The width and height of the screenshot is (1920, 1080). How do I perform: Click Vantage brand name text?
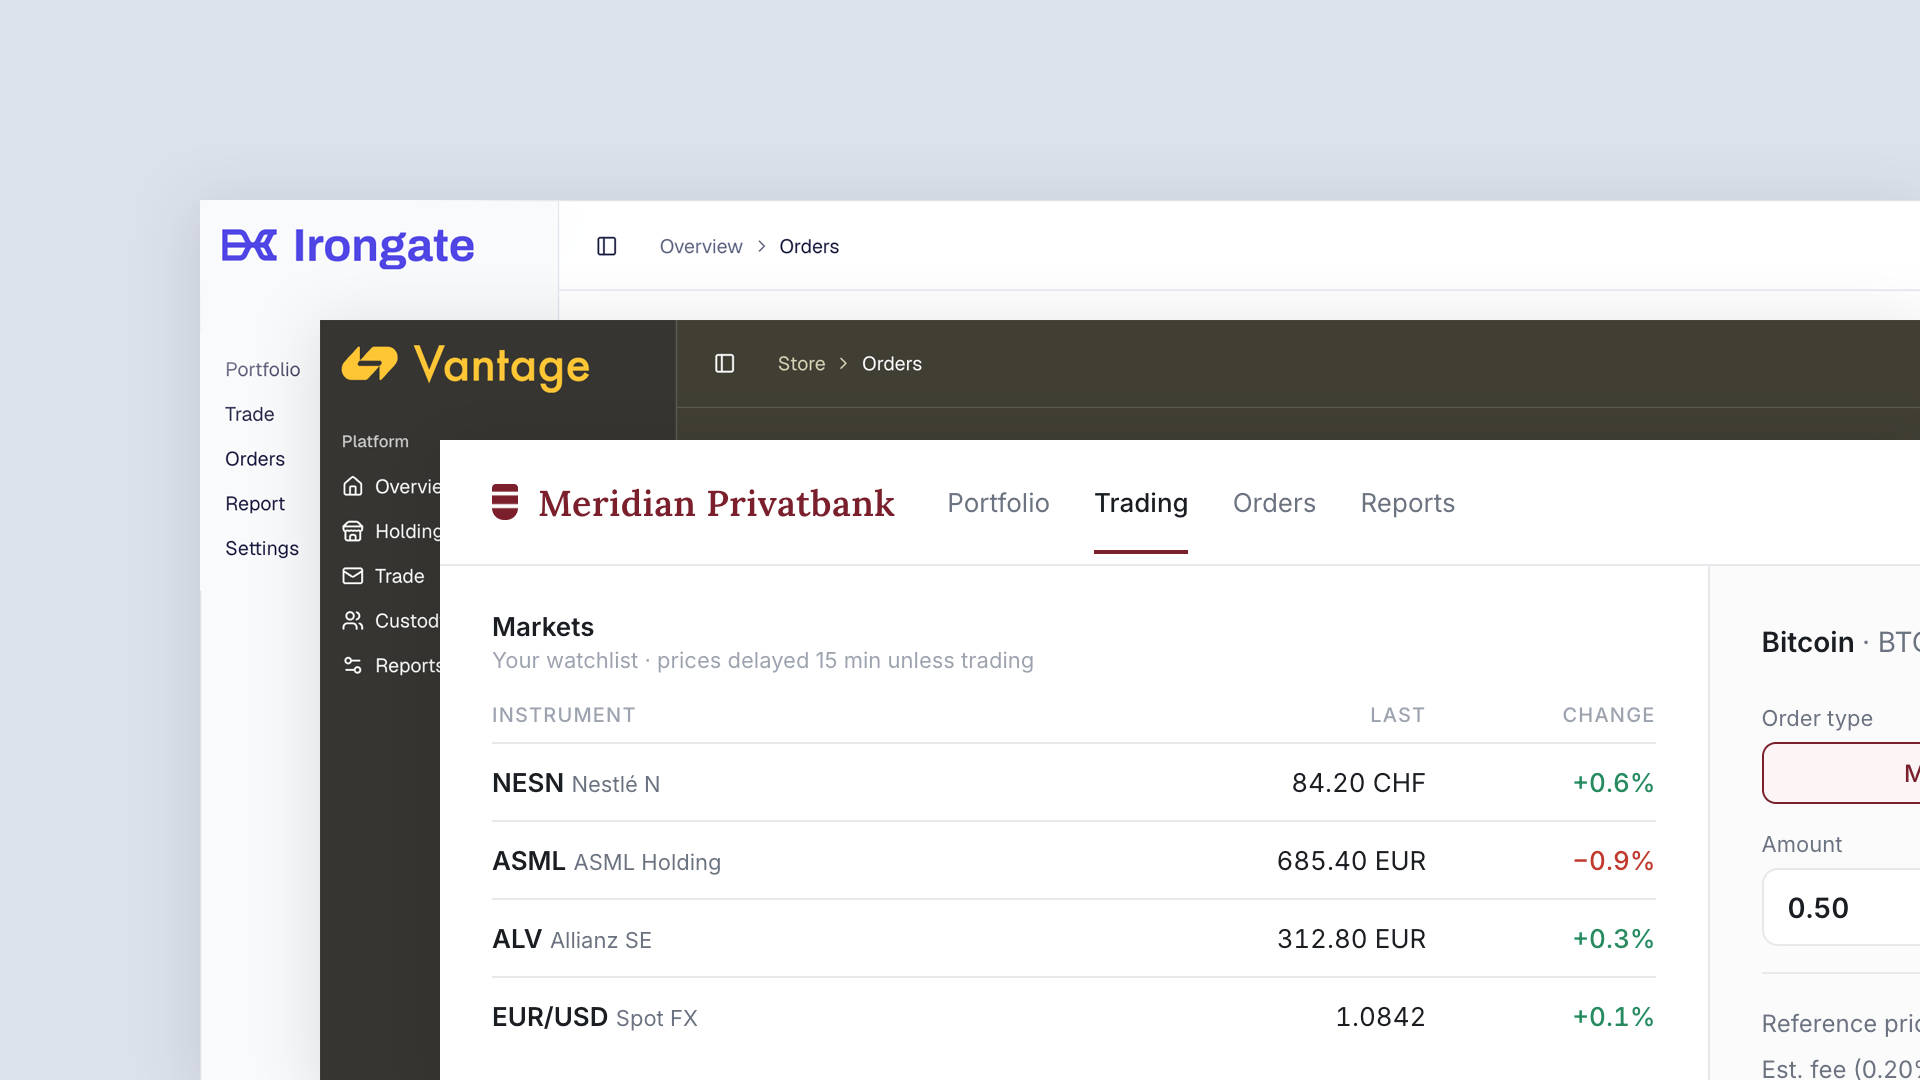coord(502,366)
